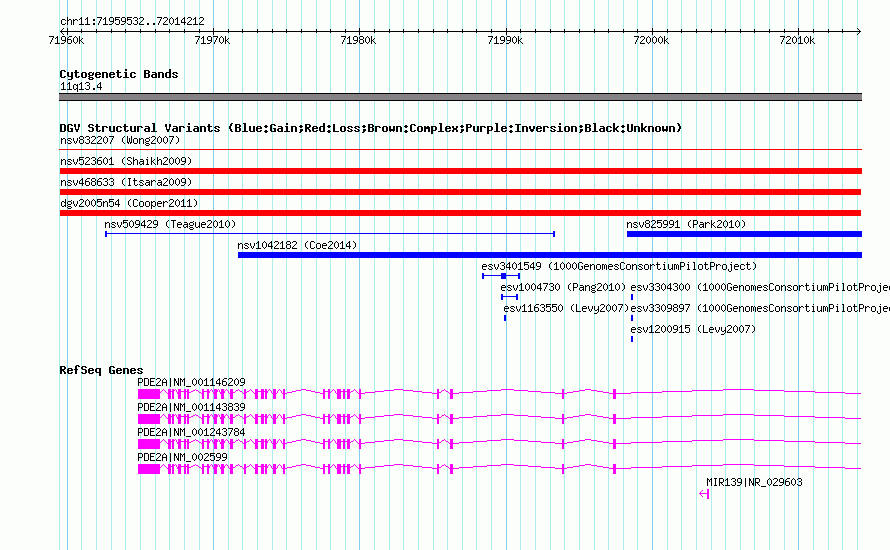Click the Cytogenetic Bands track title
890x550 pixels.
coord(119,74)
